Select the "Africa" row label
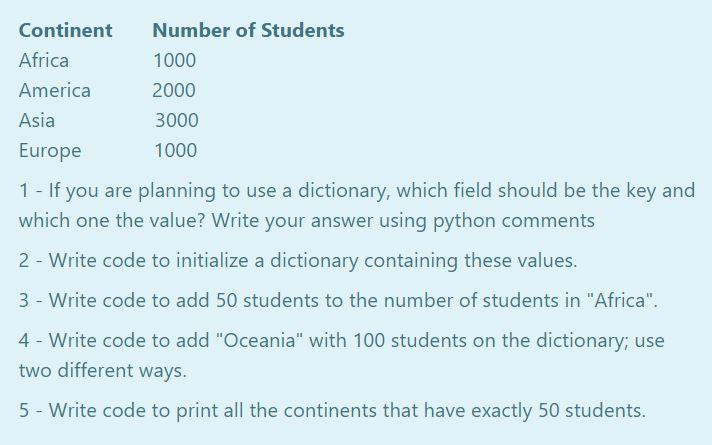The image size is (712, 445). 44,60
